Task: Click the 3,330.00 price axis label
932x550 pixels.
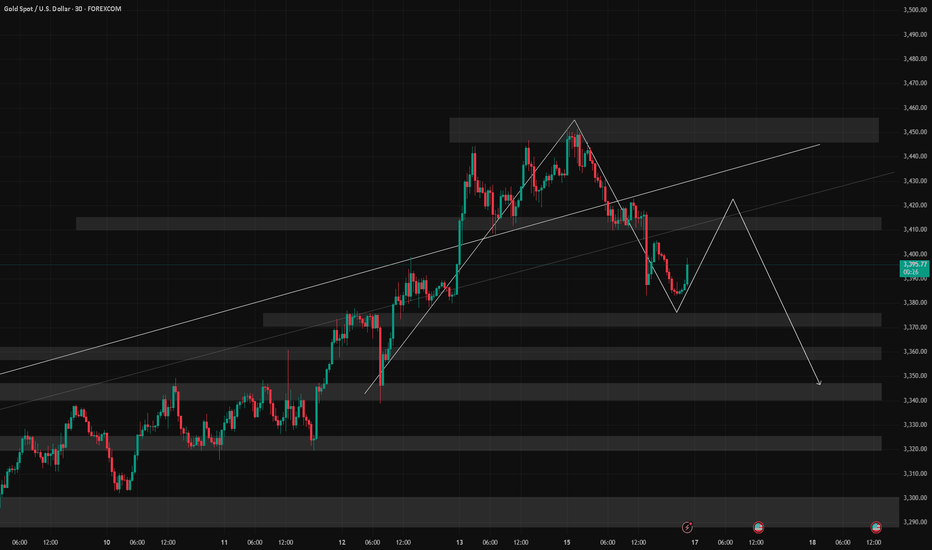Action: pos(915,425)
